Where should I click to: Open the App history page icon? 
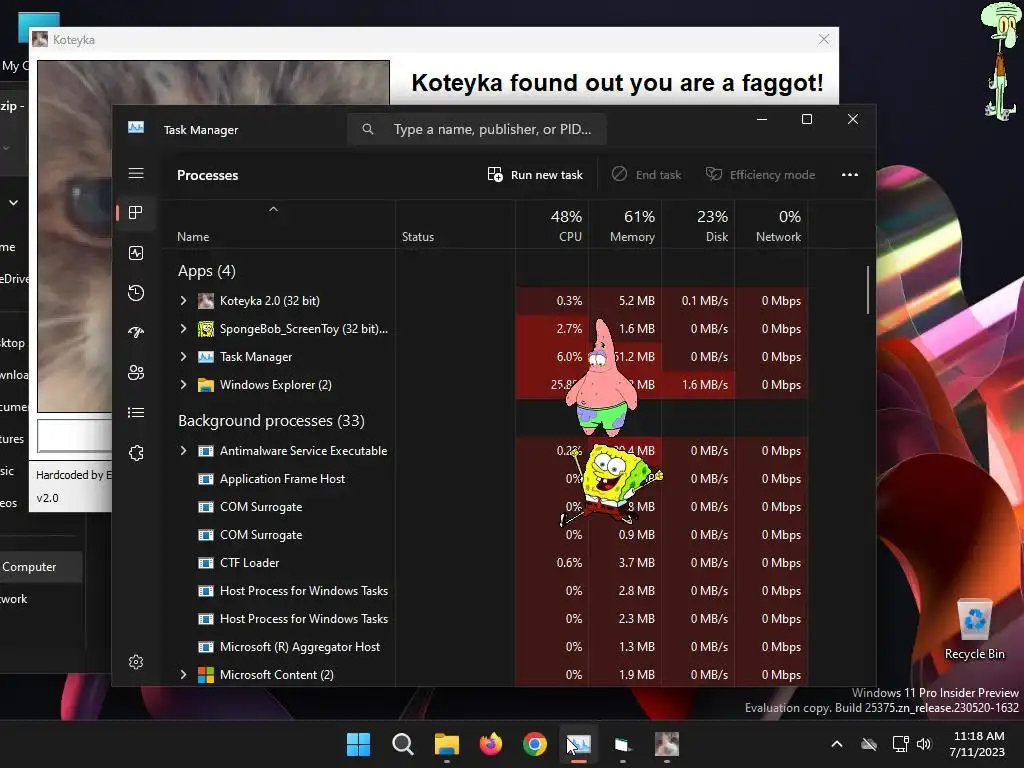[x=136, y=293]
